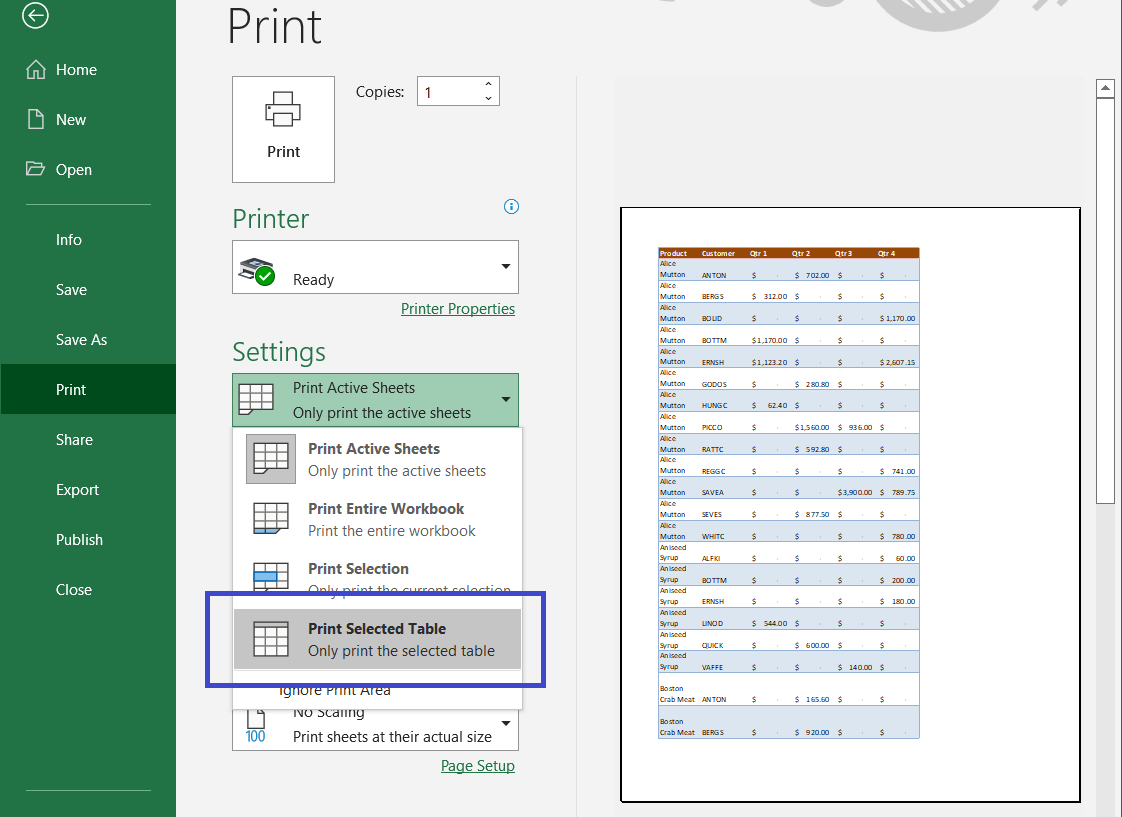The width and height of the screenshot is (1122, 817).
Task: Increase copies with the up stepper arrow
Action: [488, 84]
